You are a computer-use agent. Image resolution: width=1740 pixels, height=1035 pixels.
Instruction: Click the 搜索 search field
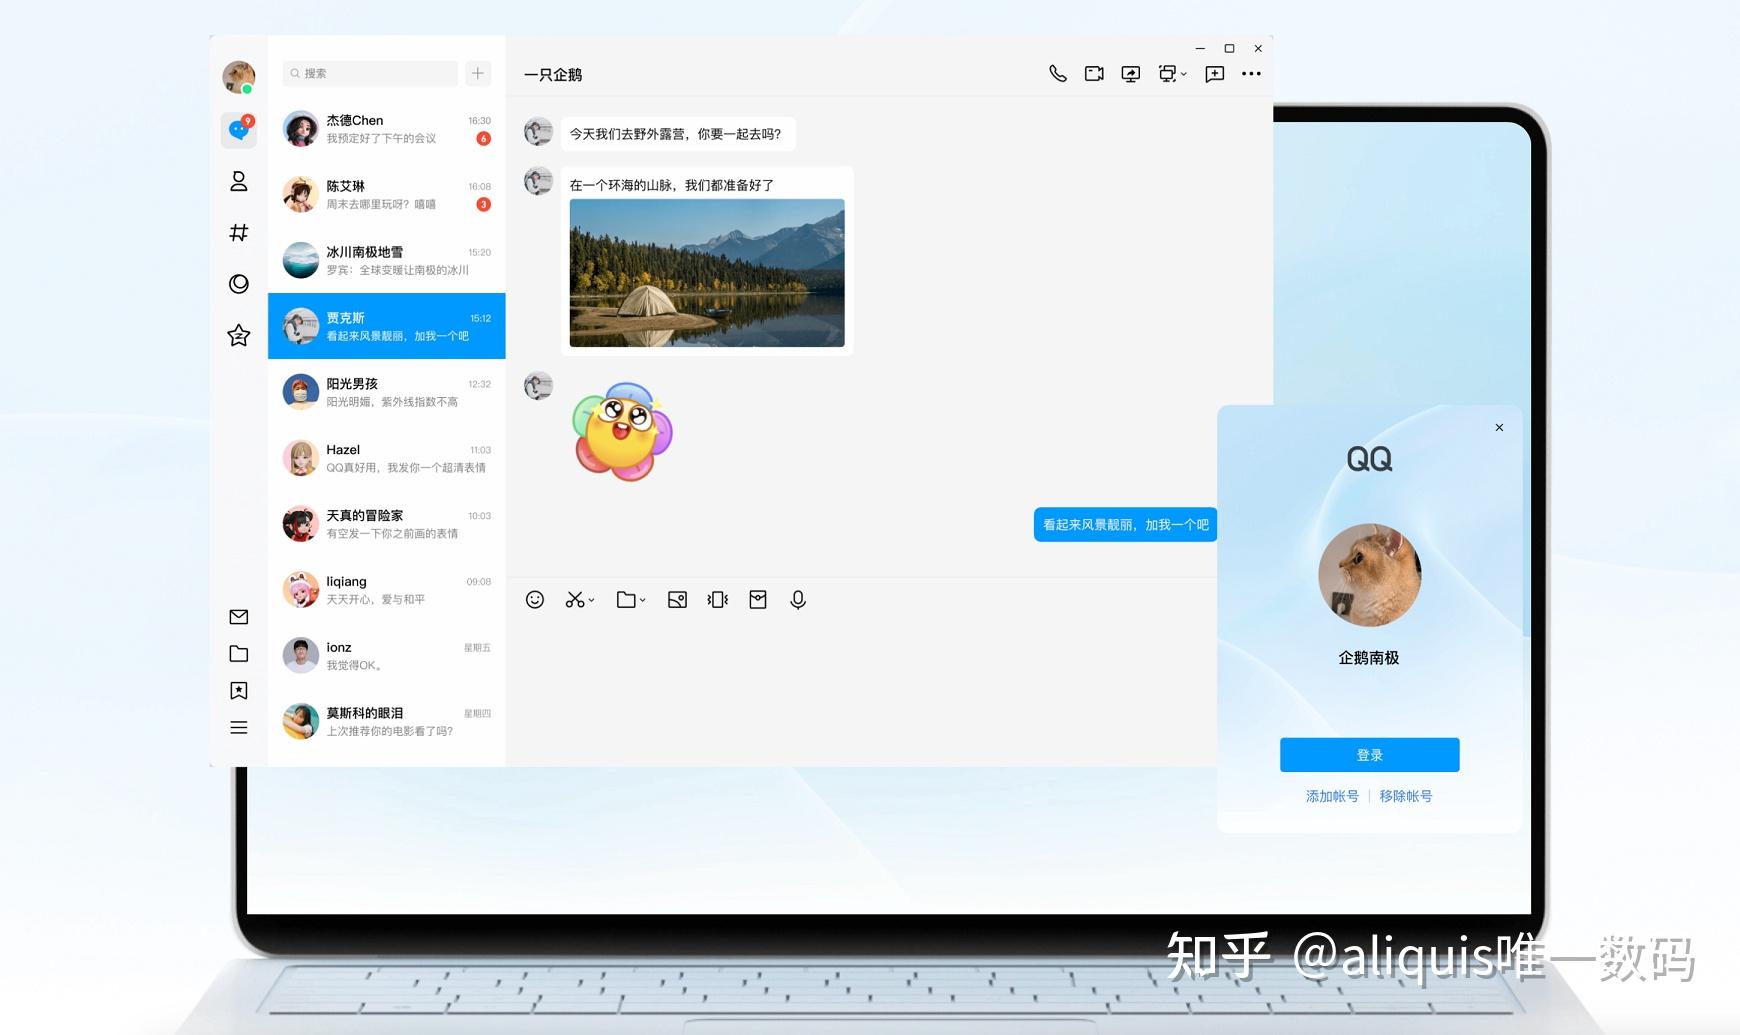tap(370, 73)
